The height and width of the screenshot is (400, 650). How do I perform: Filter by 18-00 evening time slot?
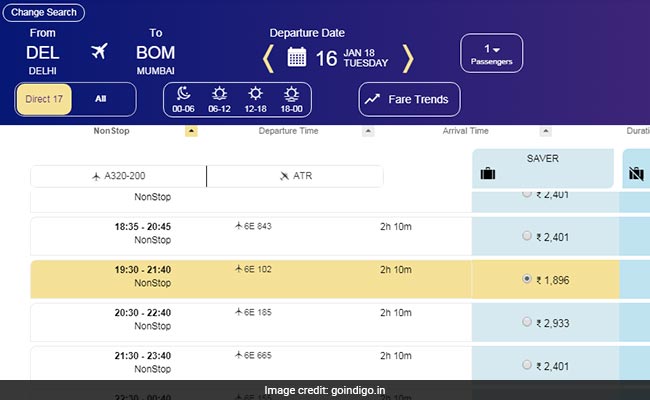point(291,100)
